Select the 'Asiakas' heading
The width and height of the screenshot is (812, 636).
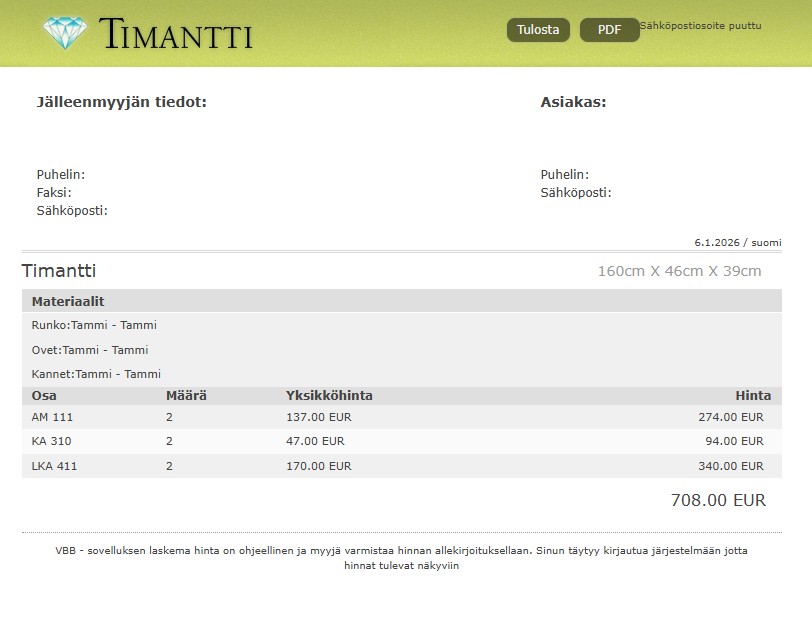[x=573, y=102]
